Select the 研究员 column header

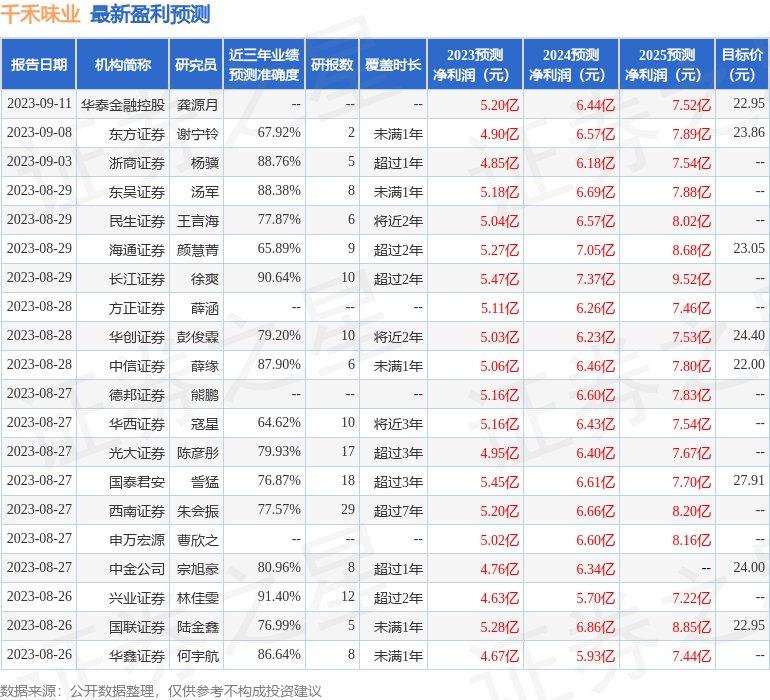tap(196, 64)
